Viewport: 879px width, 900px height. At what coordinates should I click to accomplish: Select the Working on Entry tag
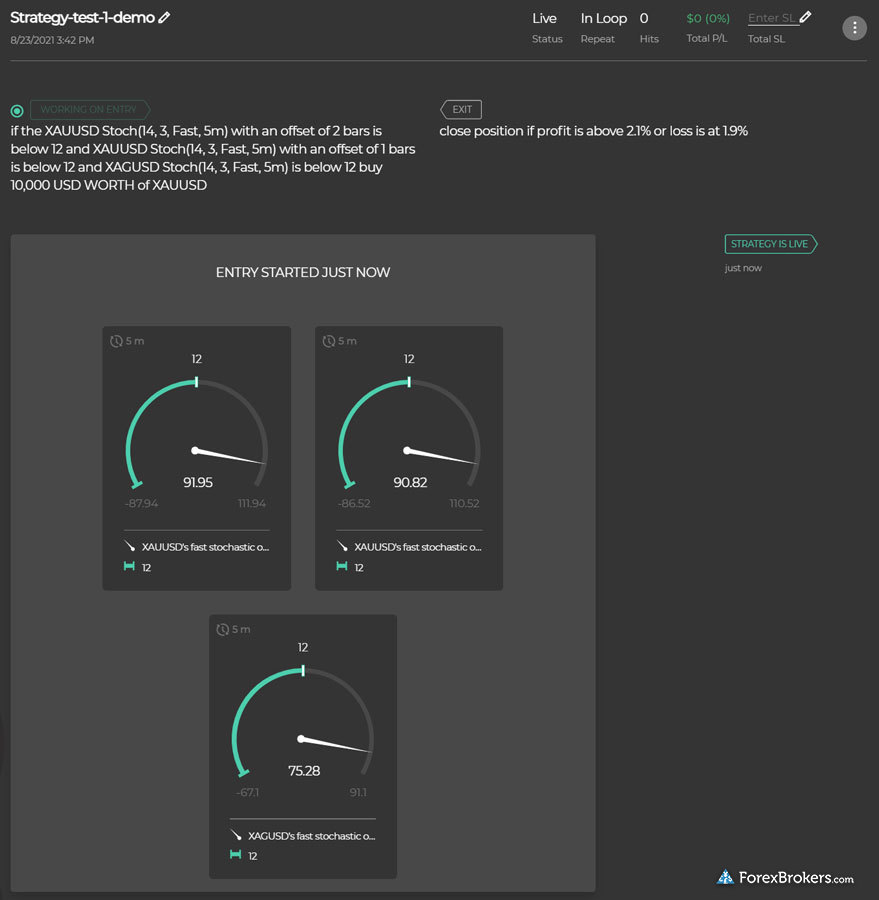click(x=90, y=110)
